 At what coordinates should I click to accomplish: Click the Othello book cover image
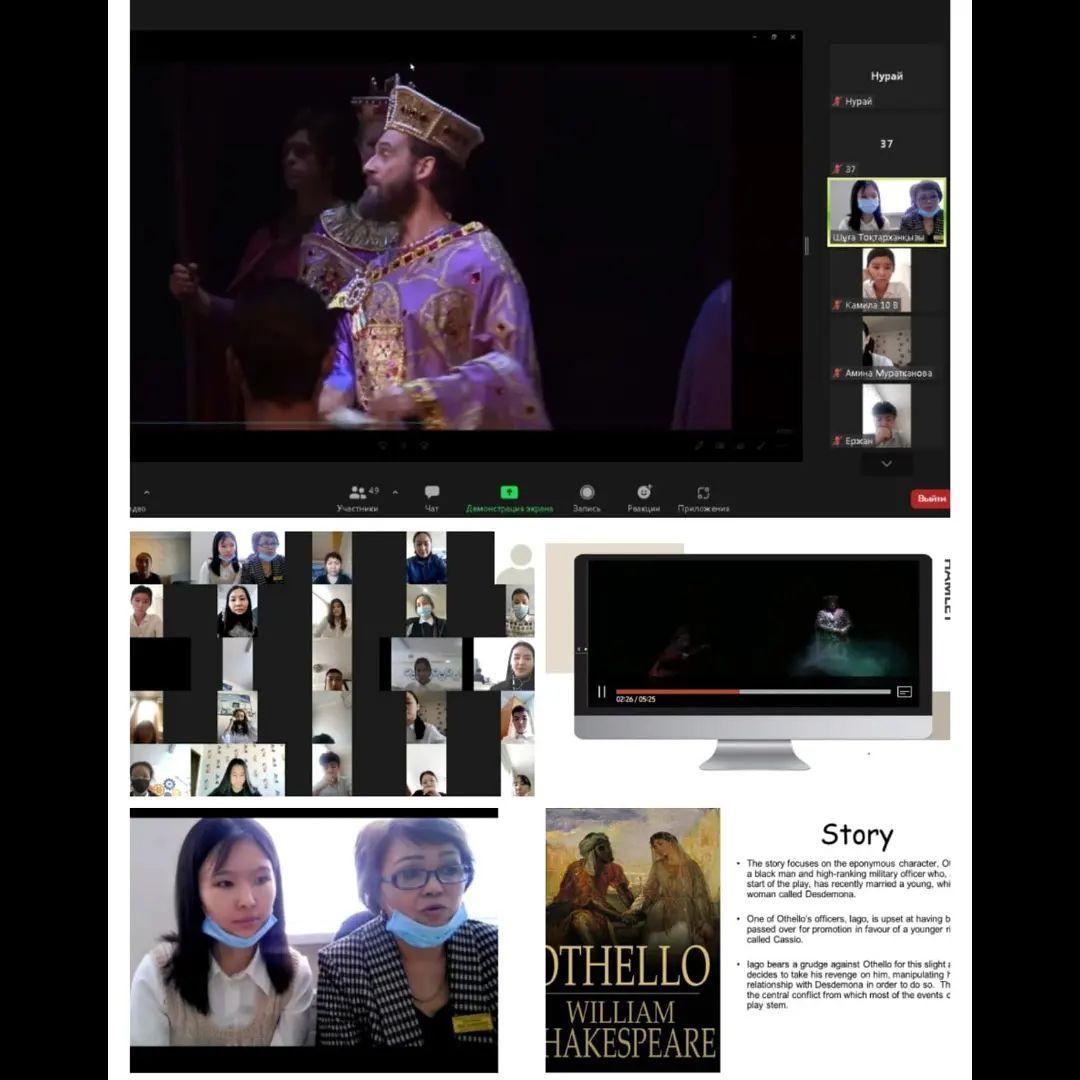click(x=633, y=940)
